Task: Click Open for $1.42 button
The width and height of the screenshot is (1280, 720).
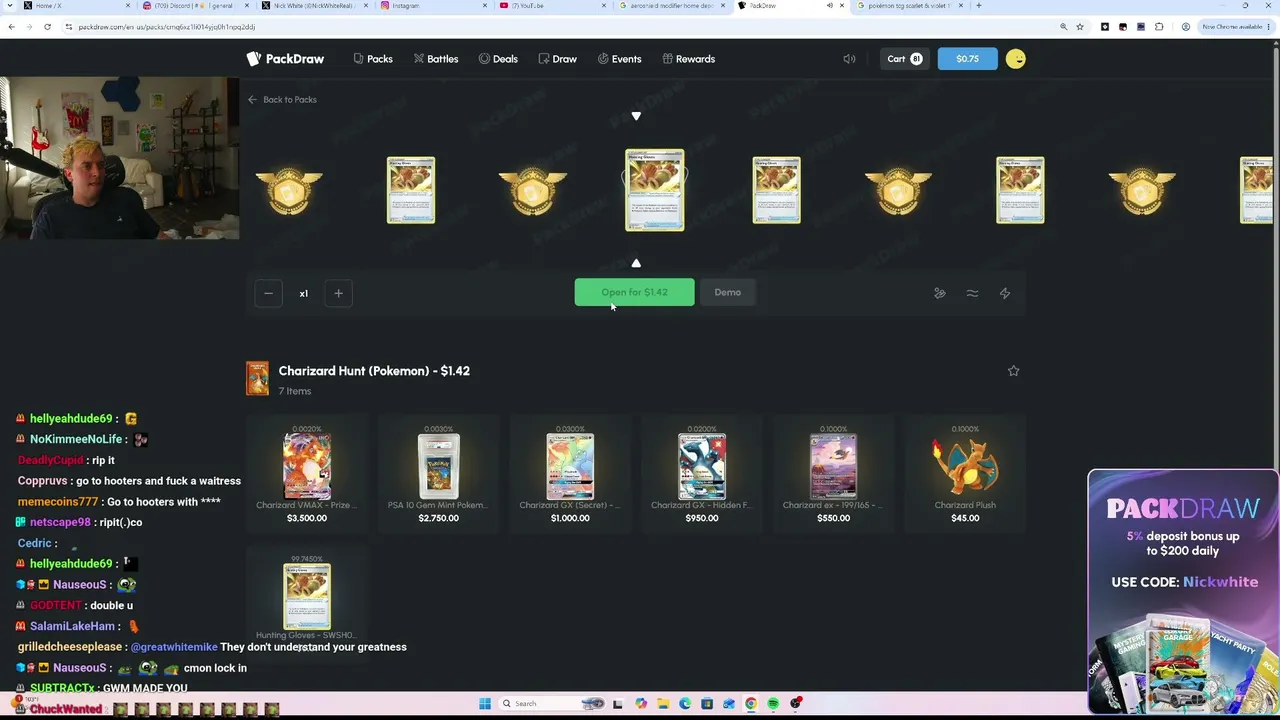Action: (x=634, y=292)
